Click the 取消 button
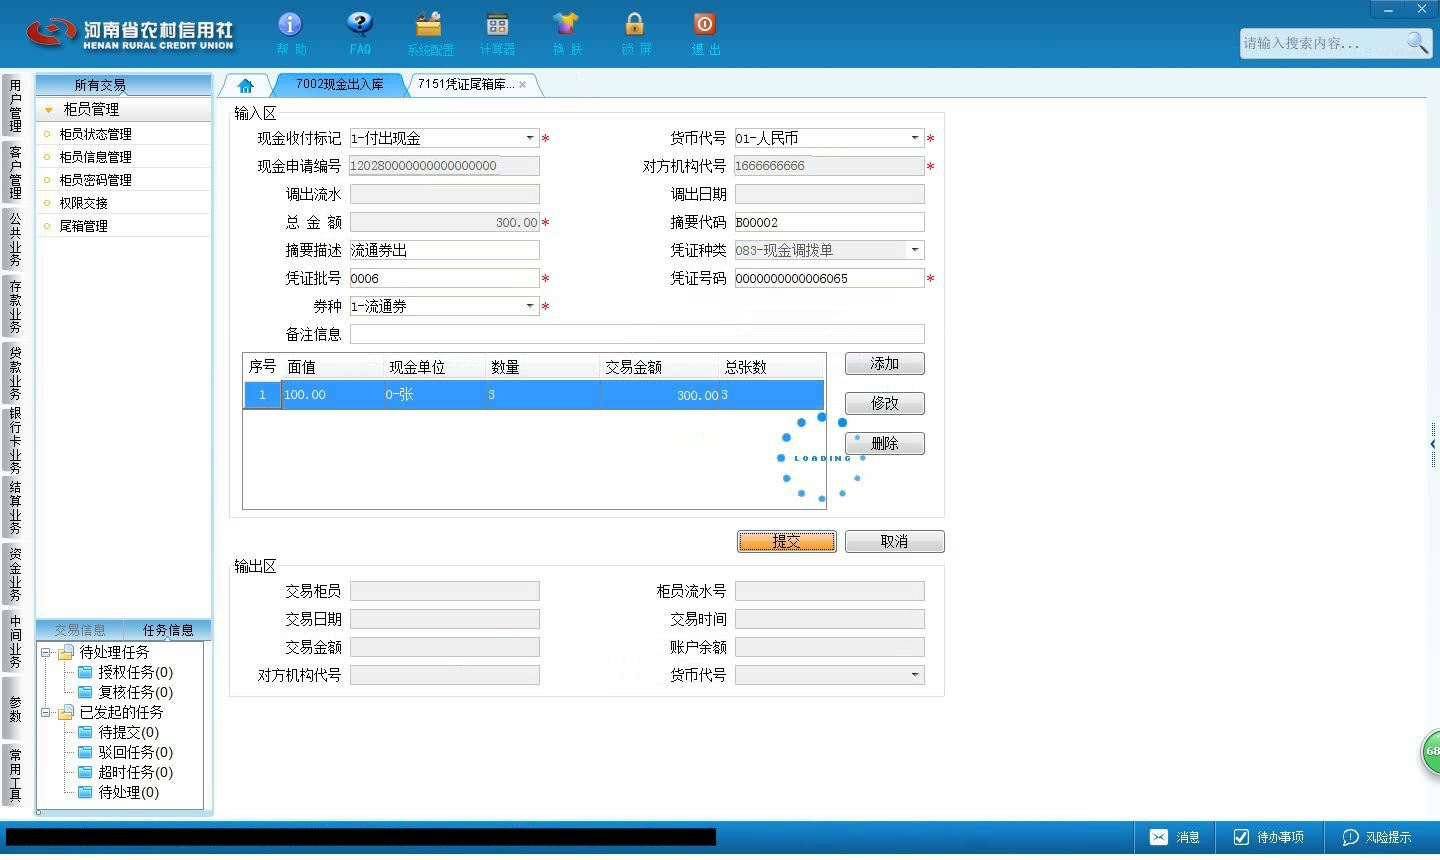 point(894,542)
